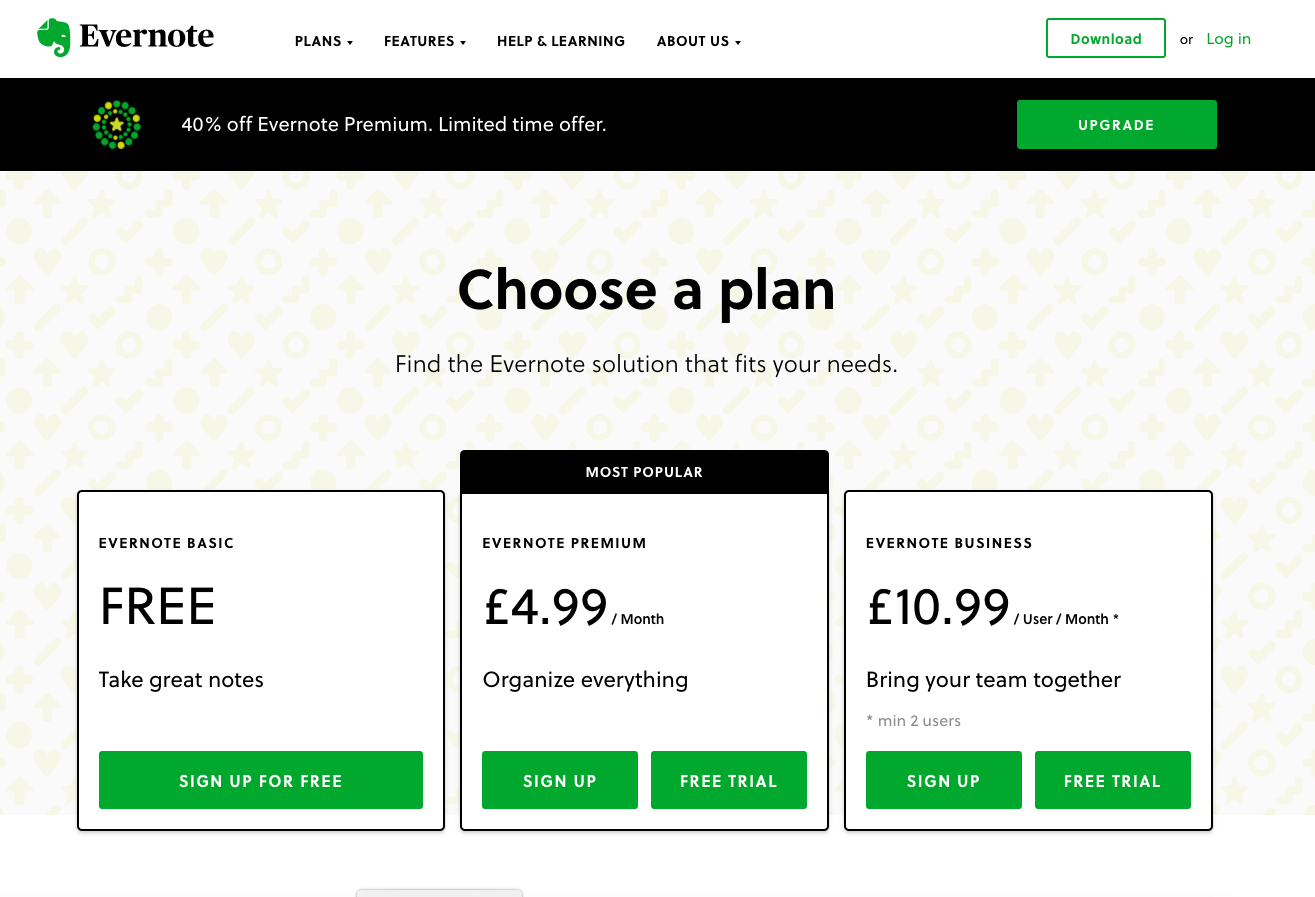Click the Evernote elephant logo icon
Image resolution: width=1315 pixels, height=897 pixels.
point(53,38)
